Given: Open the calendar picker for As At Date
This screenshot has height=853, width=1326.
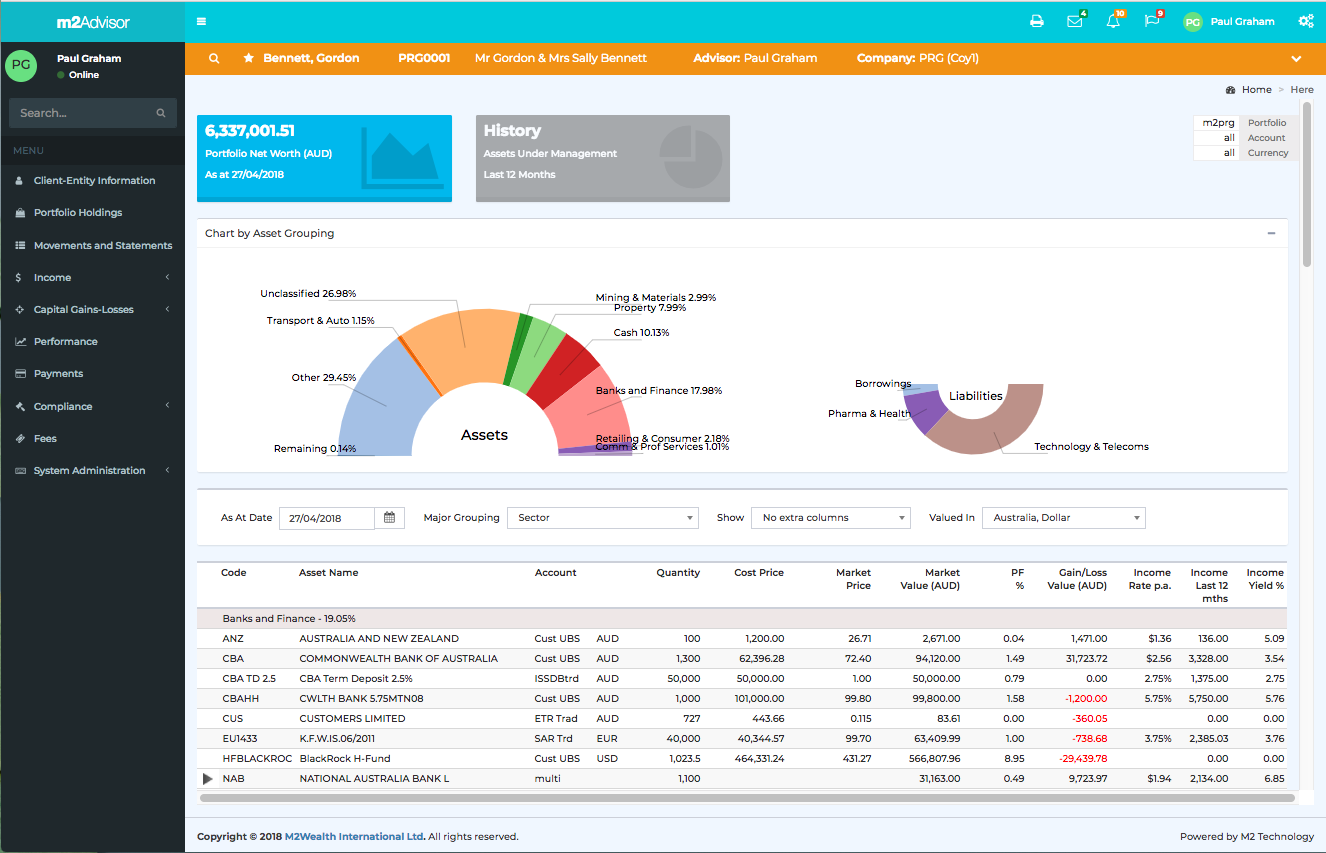Looking at the screenshot, I should tap(390, 518).
